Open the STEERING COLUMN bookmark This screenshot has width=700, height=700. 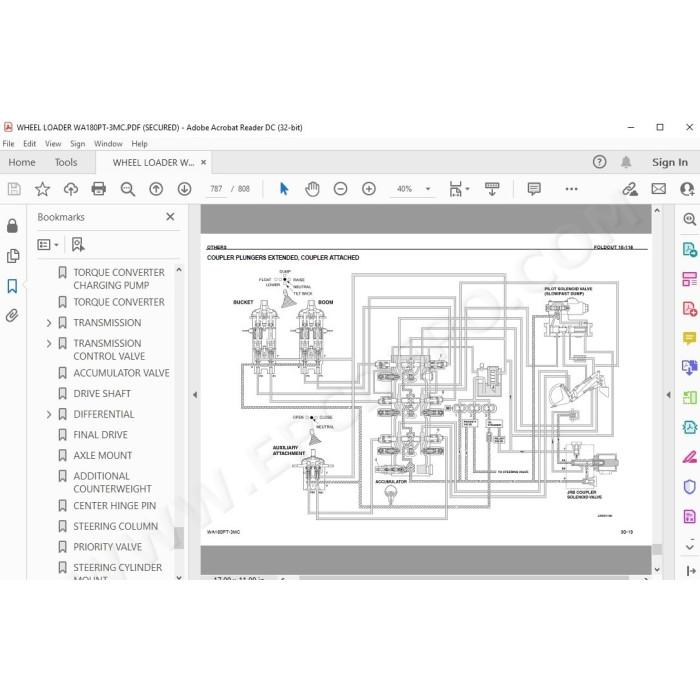pos(115,526)
